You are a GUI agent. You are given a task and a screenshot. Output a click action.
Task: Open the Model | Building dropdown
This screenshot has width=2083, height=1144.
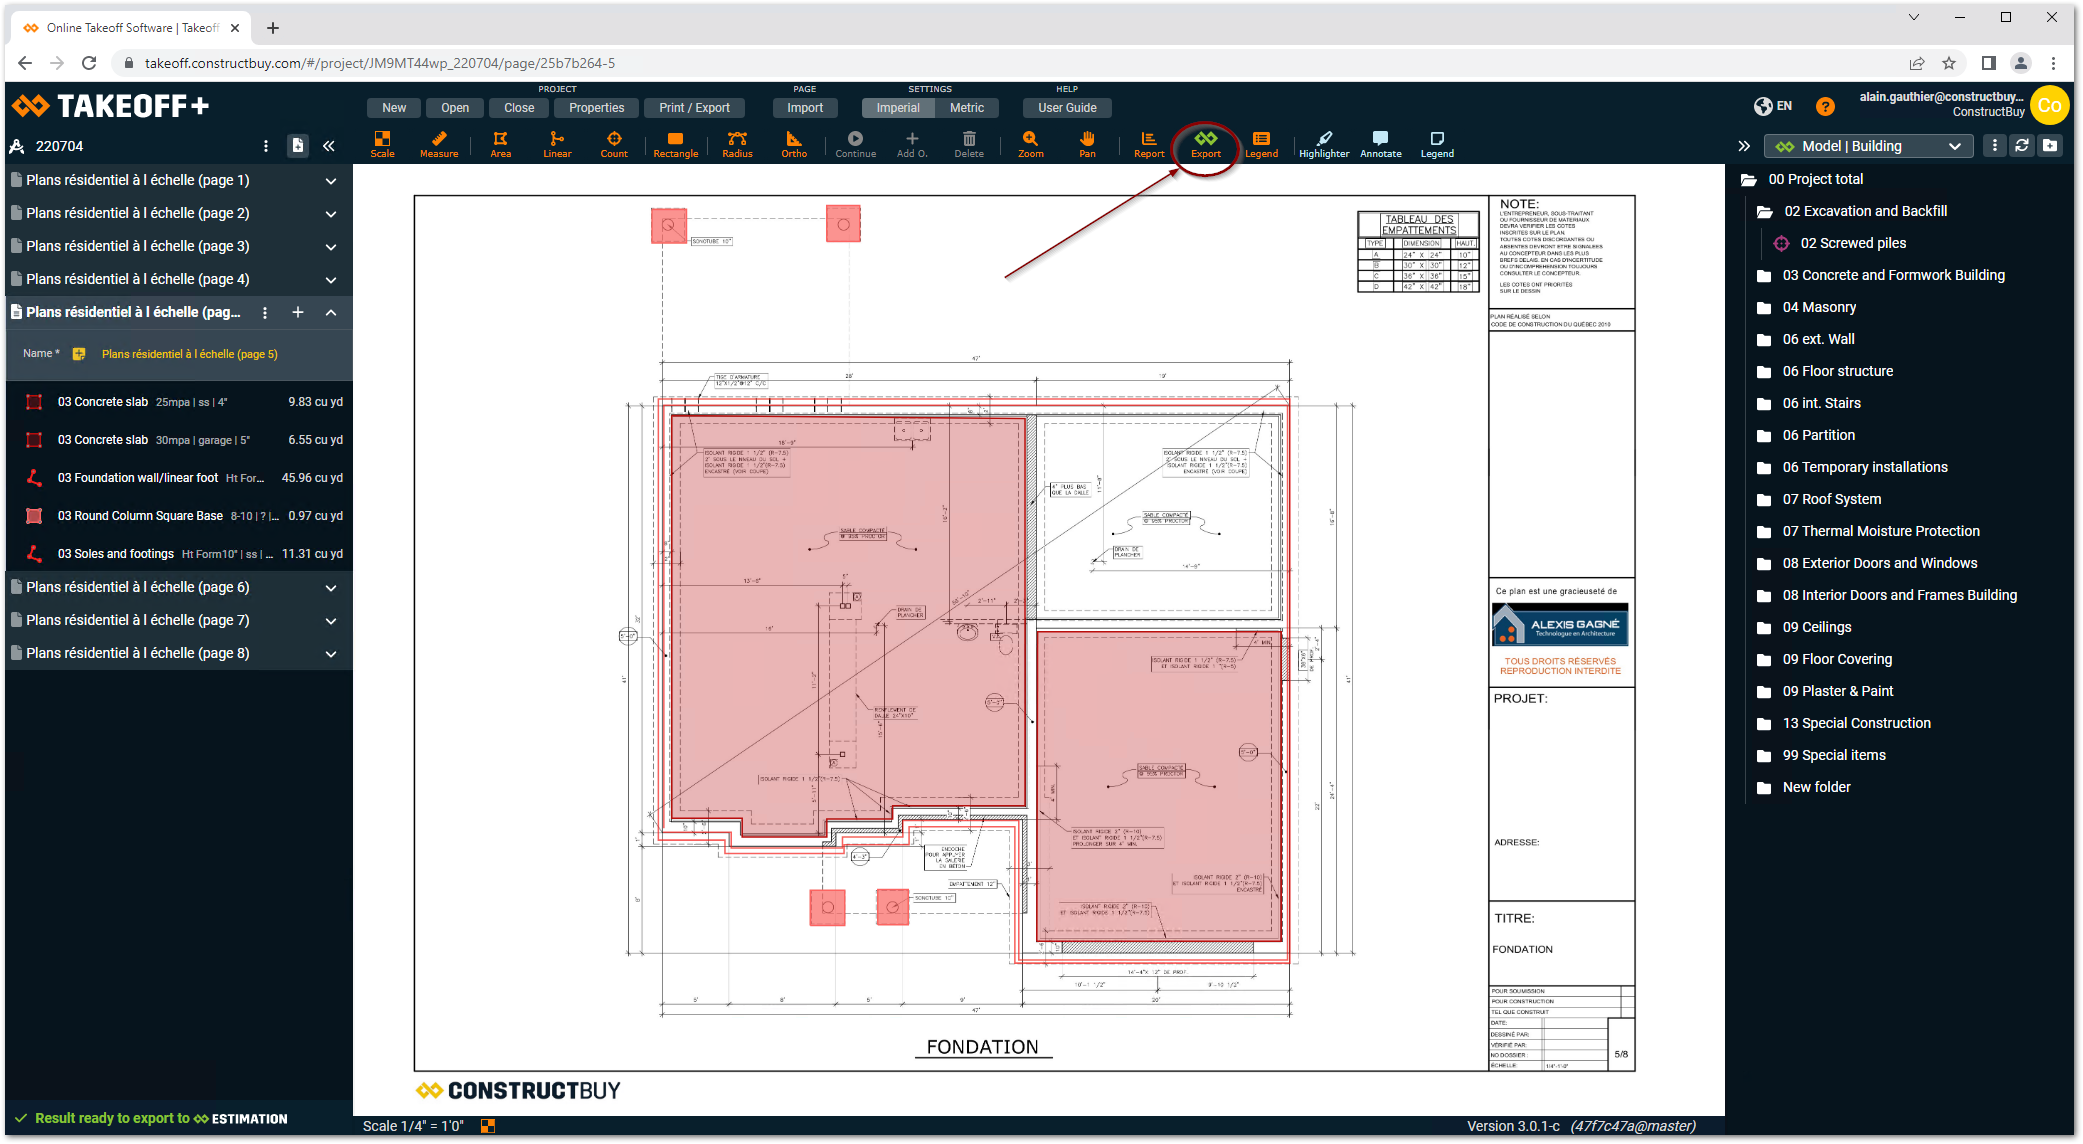(x=1867, y=146)
